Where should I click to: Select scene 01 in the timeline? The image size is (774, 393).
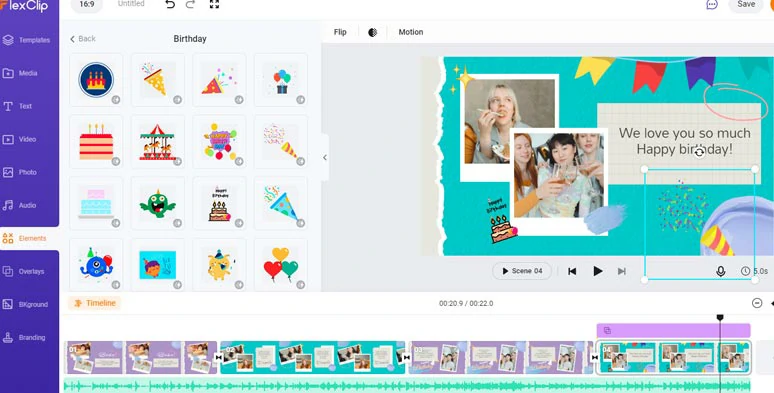141,357
